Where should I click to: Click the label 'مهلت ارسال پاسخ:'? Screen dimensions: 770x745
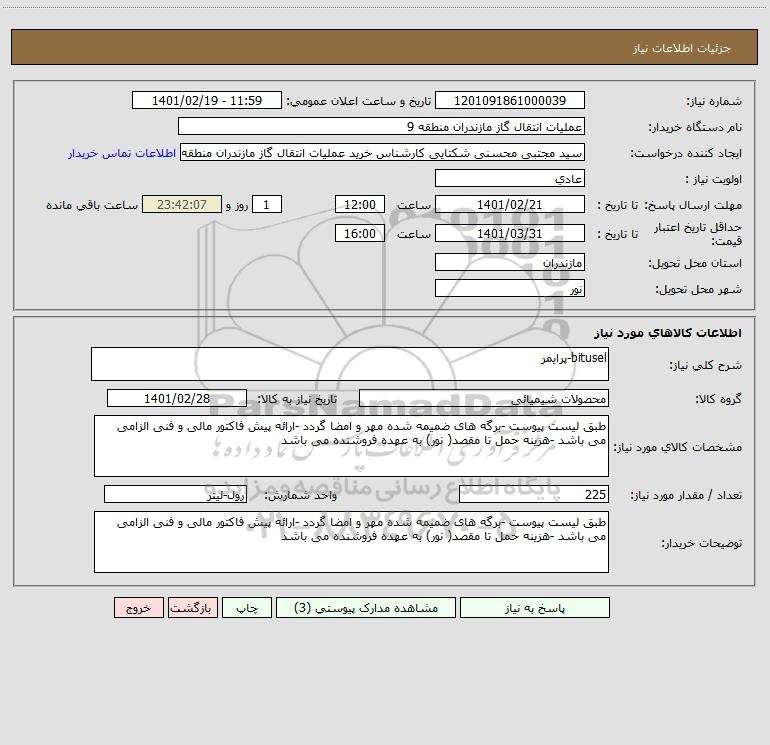click(x=693, y=205)
